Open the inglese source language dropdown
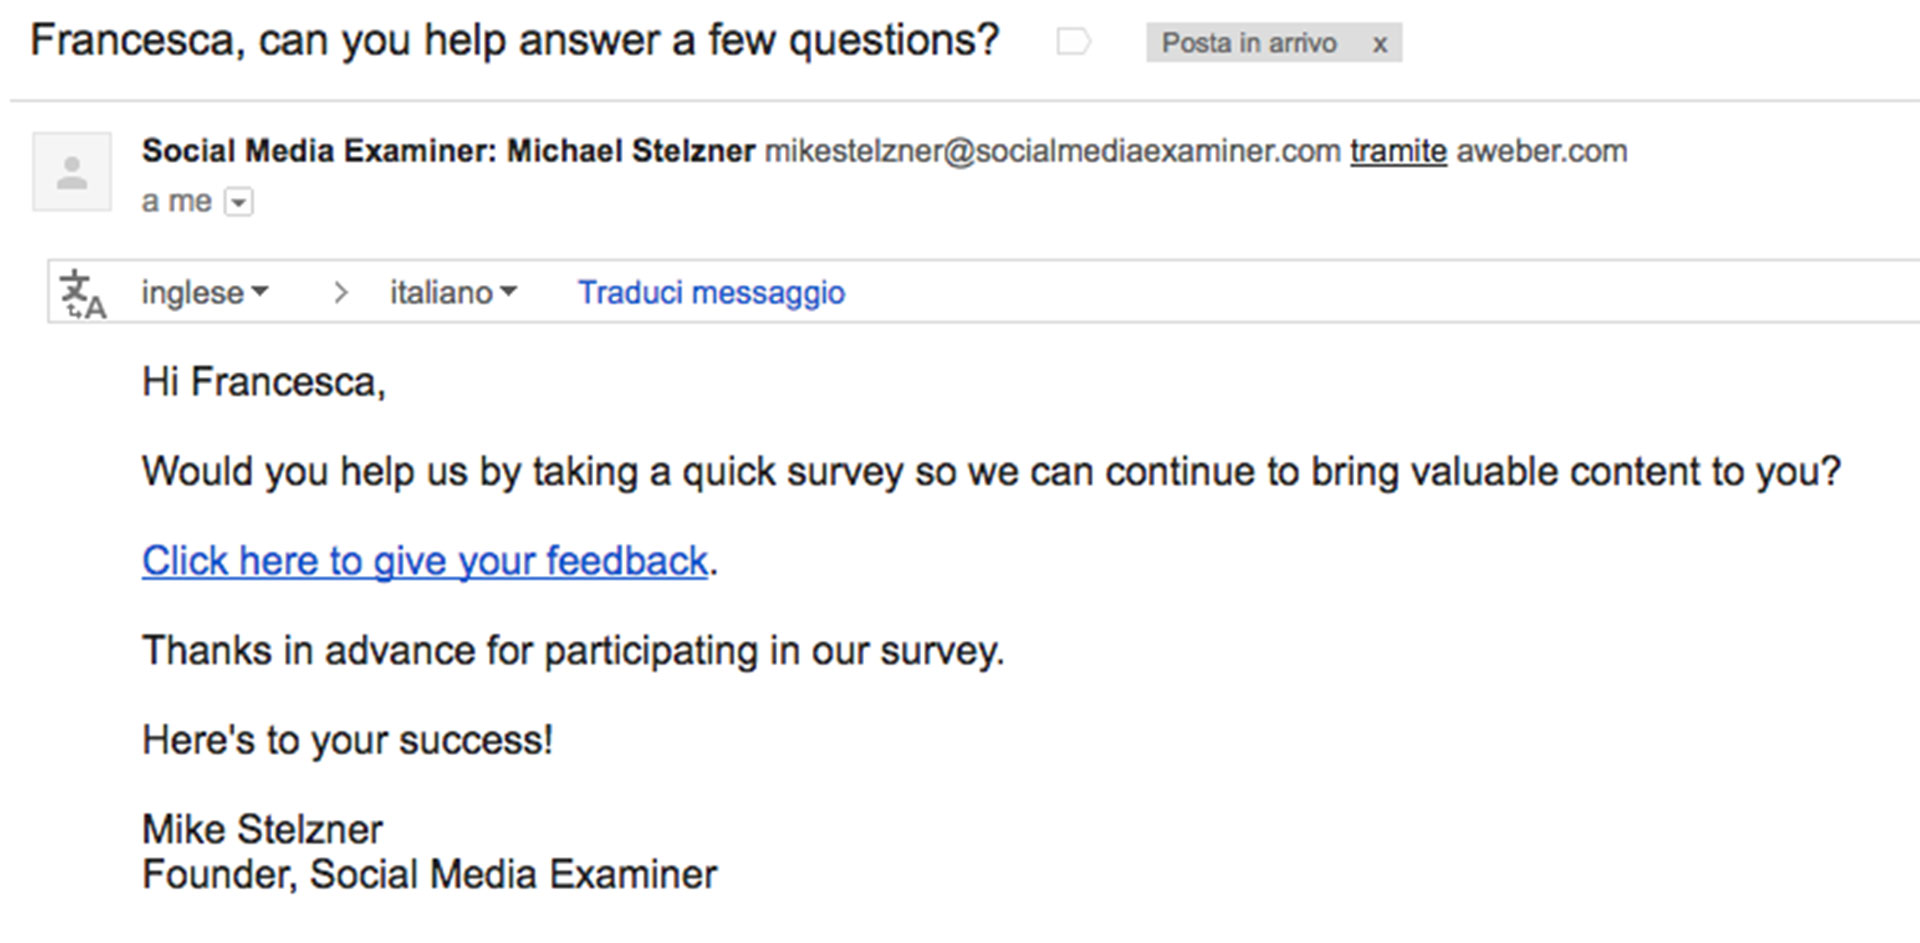Image resolution: width=1920 pixels, height=943 pixels. click(205, 292)
